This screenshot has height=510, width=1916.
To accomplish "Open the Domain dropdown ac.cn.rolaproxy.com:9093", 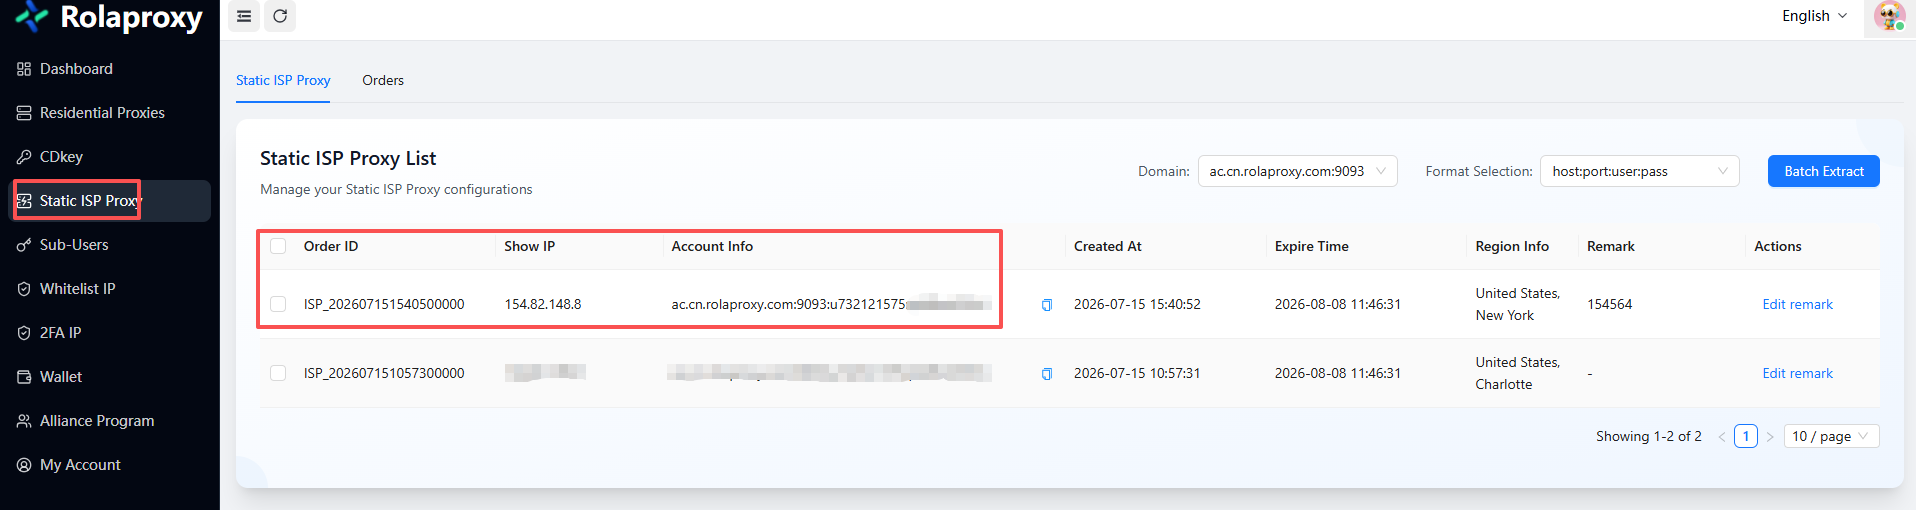I will 1298,171.
